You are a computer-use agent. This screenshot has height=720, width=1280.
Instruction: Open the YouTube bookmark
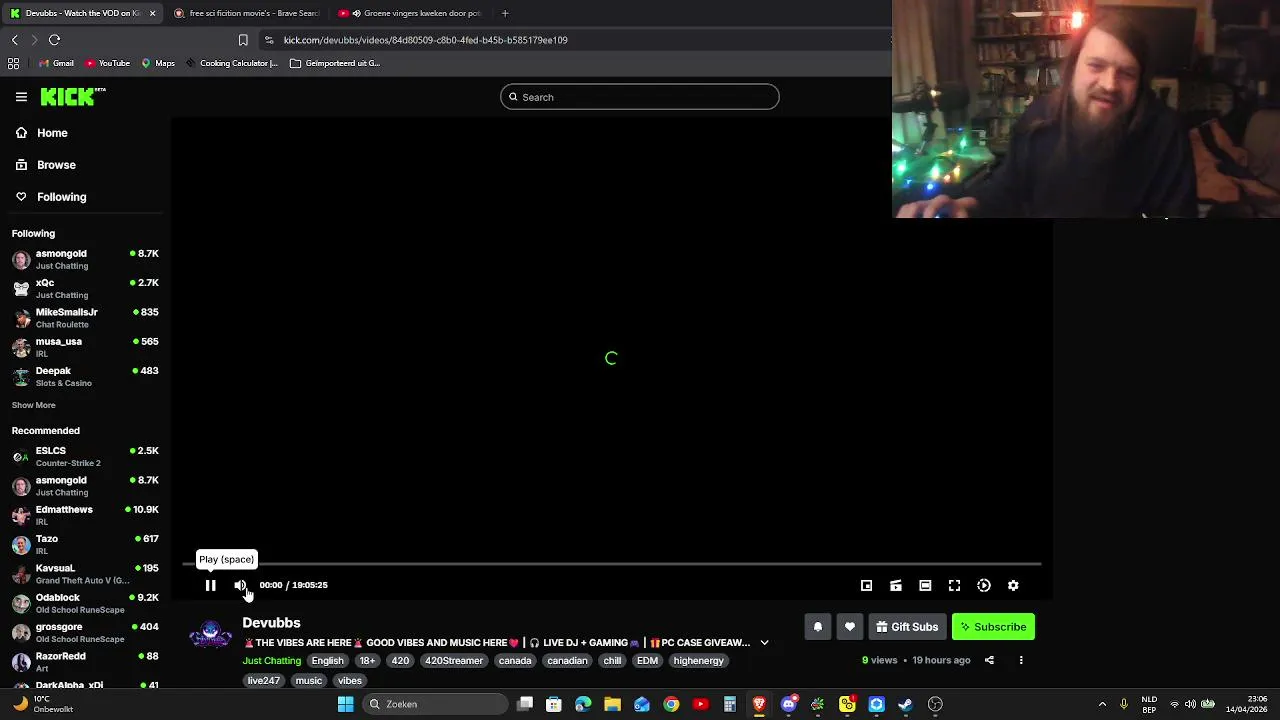click(107, 63)
